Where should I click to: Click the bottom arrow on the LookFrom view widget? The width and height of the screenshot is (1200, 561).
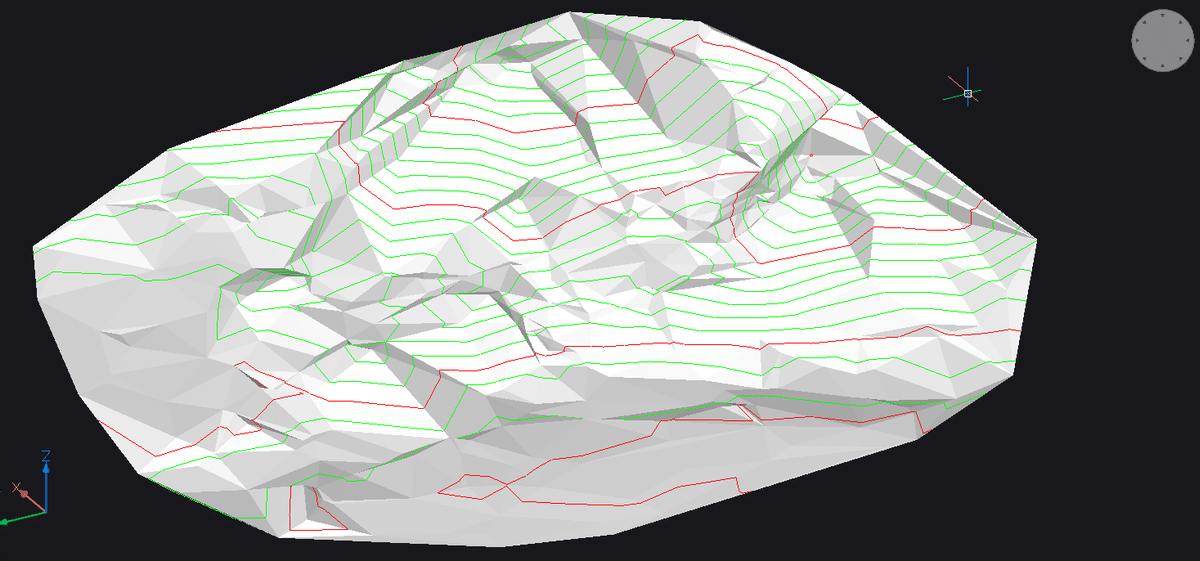point(1162,65)
